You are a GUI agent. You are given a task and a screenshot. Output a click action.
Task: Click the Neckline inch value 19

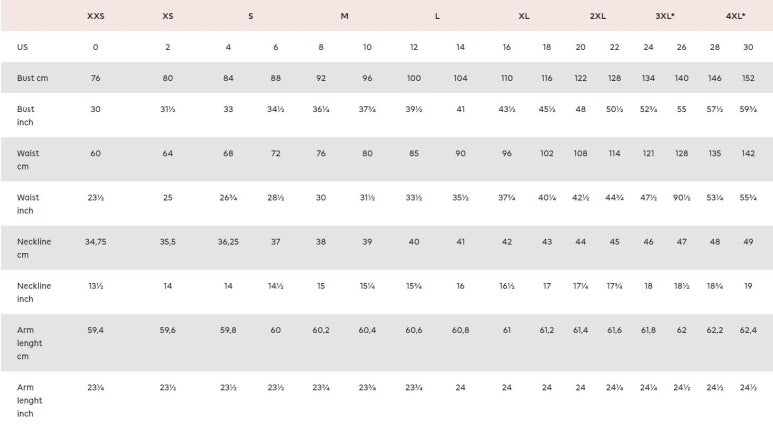tap(748, 286)
